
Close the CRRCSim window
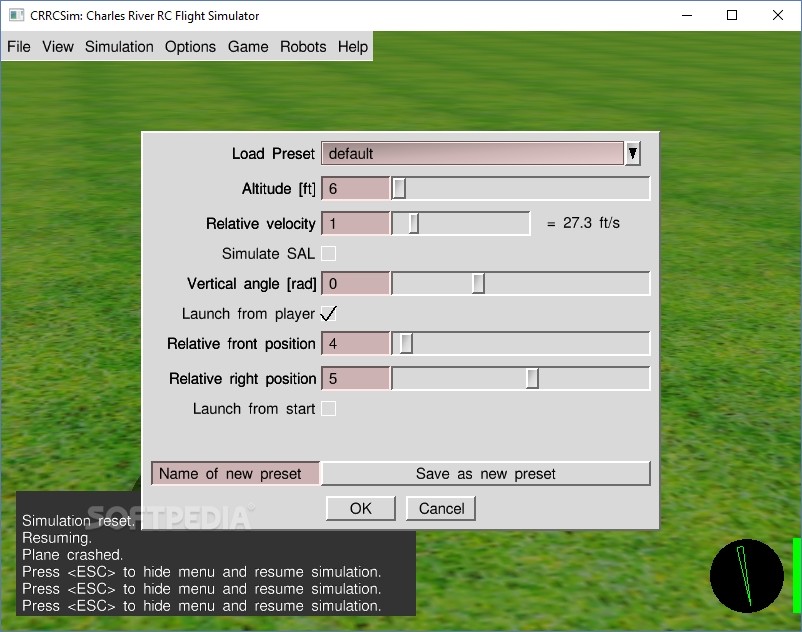pos(777,15)
